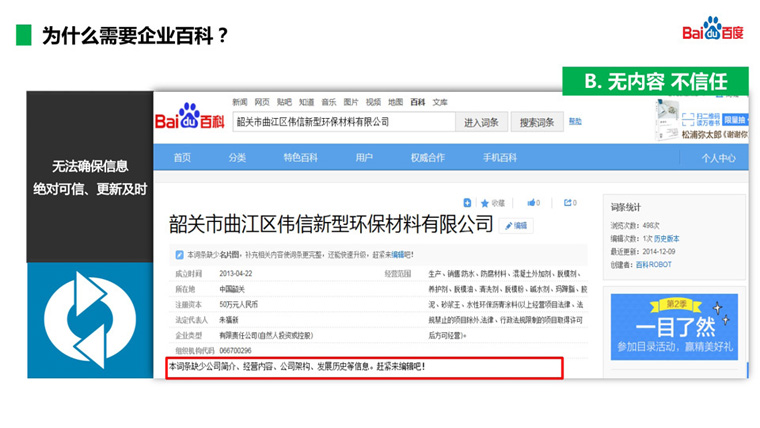Click the founding date 2013-04-22
The height and width of the screenshot is (428, 760).
coord(236,273)
